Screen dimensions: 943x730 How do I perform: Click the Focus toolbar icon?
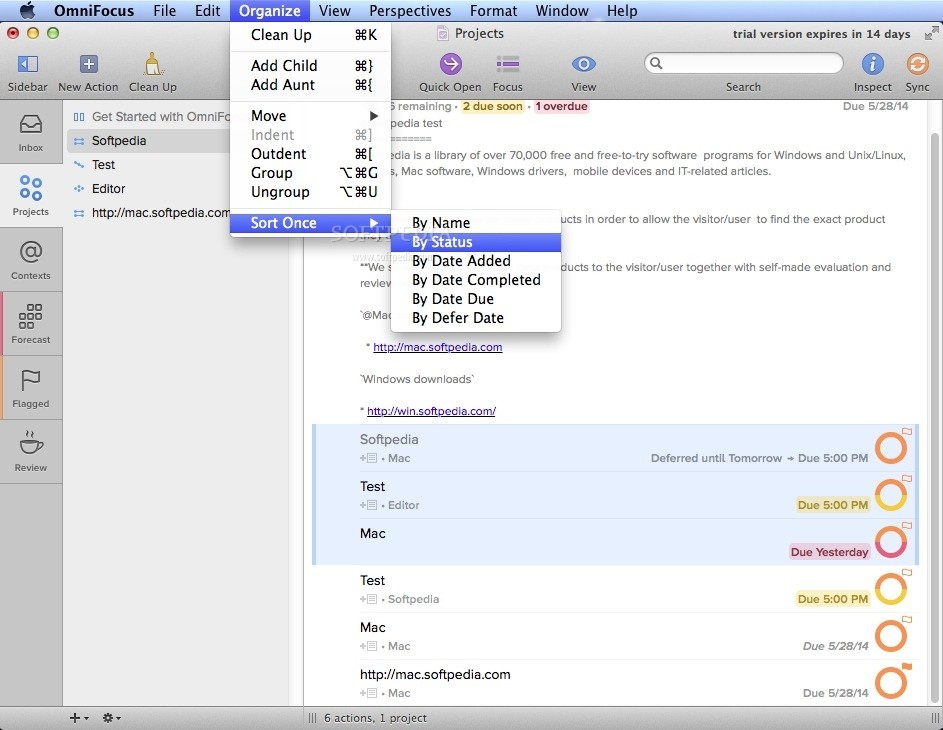508,64
